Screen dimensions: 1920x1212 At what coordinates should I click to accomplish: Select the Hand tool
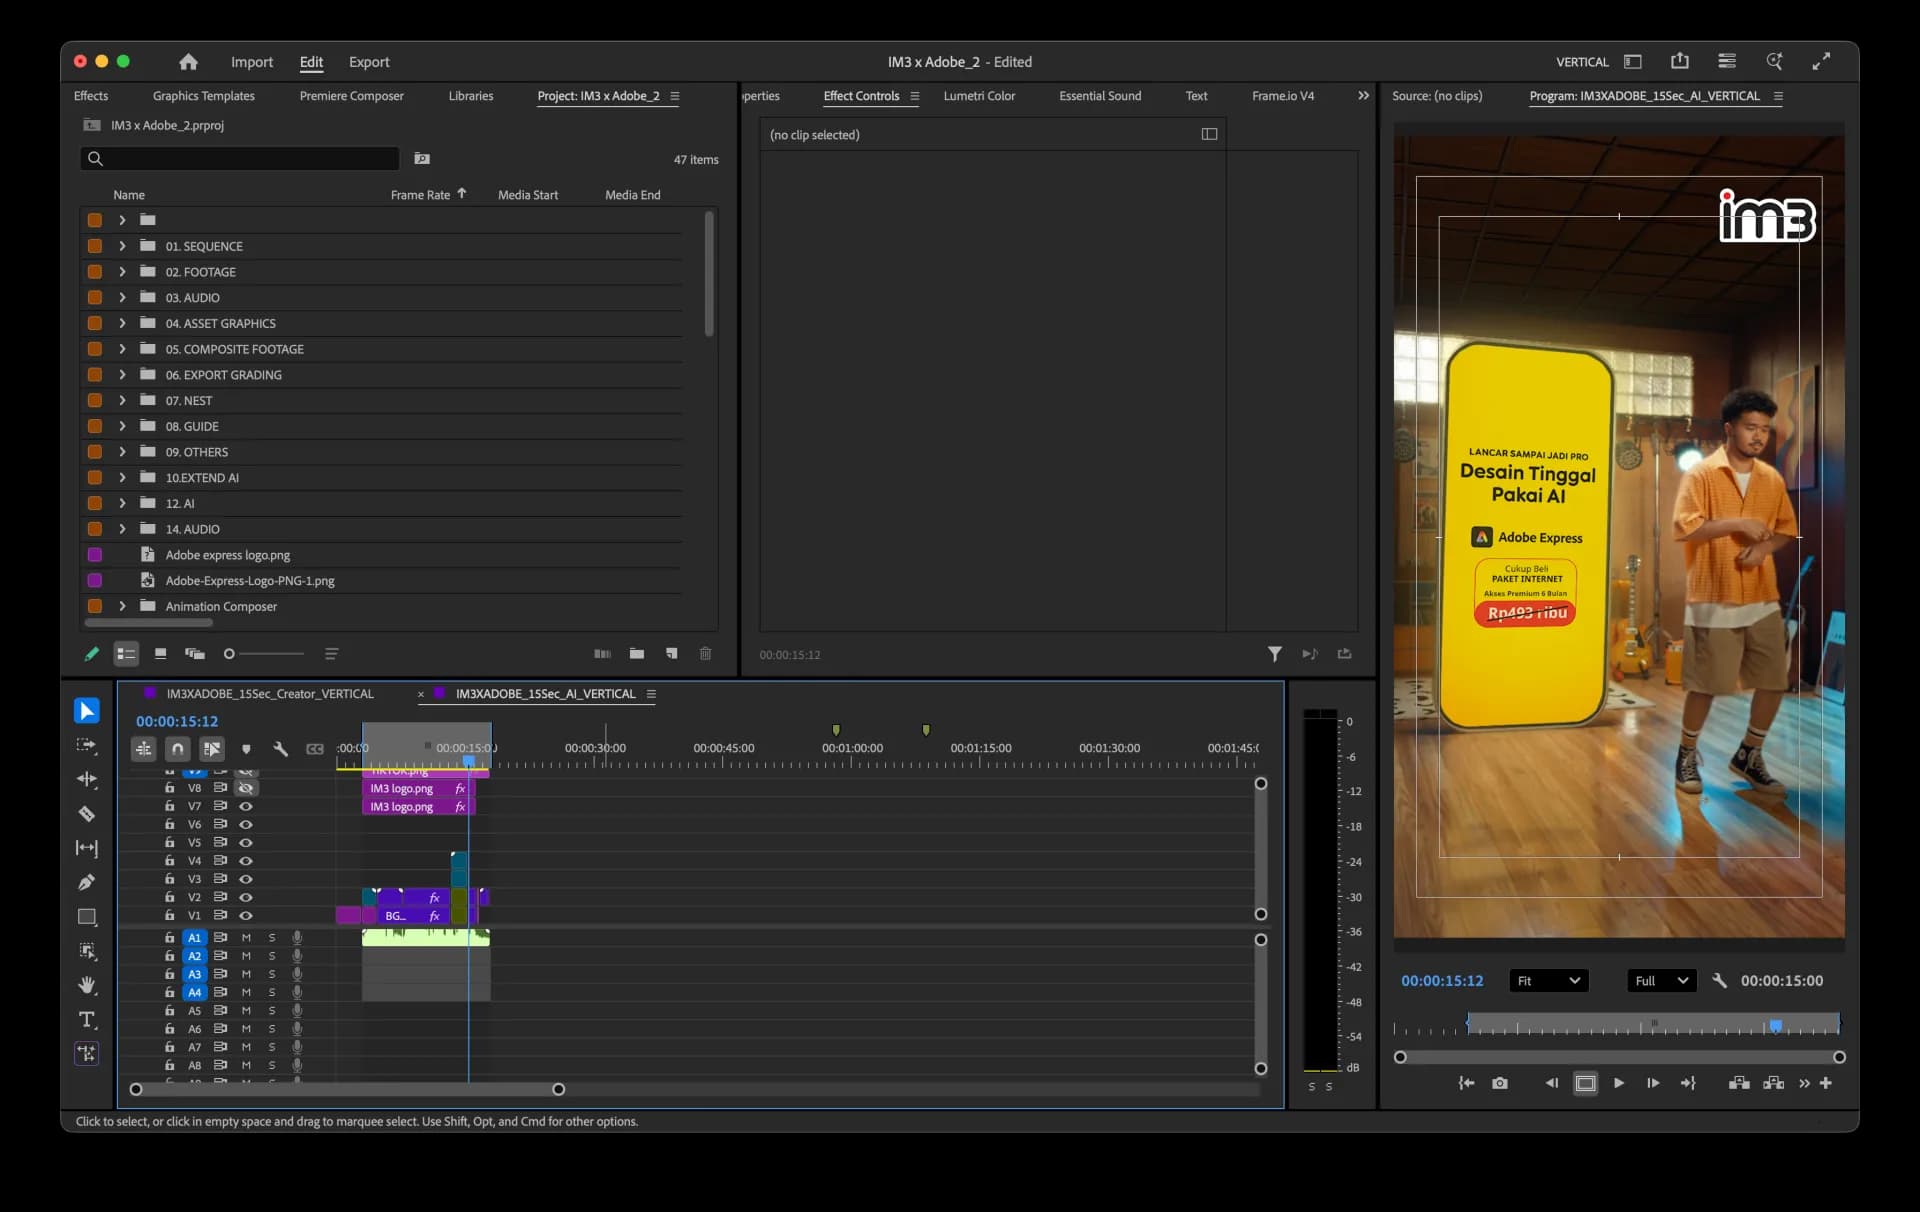(x=87, y=985)
